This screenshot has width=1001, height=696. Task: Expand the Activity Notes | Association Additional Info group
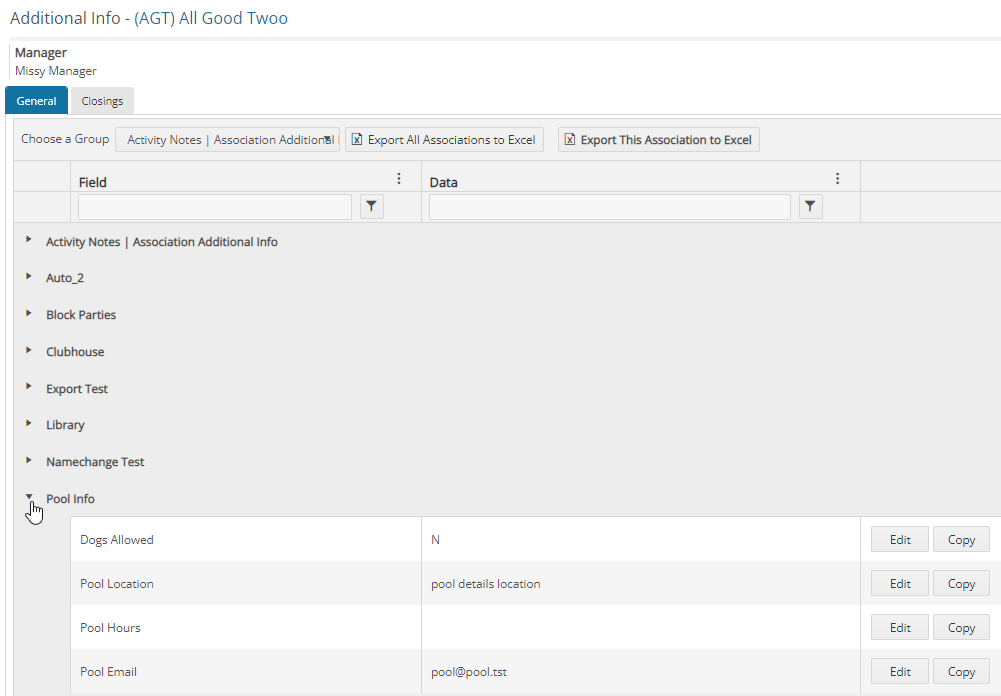click(29, 239)
